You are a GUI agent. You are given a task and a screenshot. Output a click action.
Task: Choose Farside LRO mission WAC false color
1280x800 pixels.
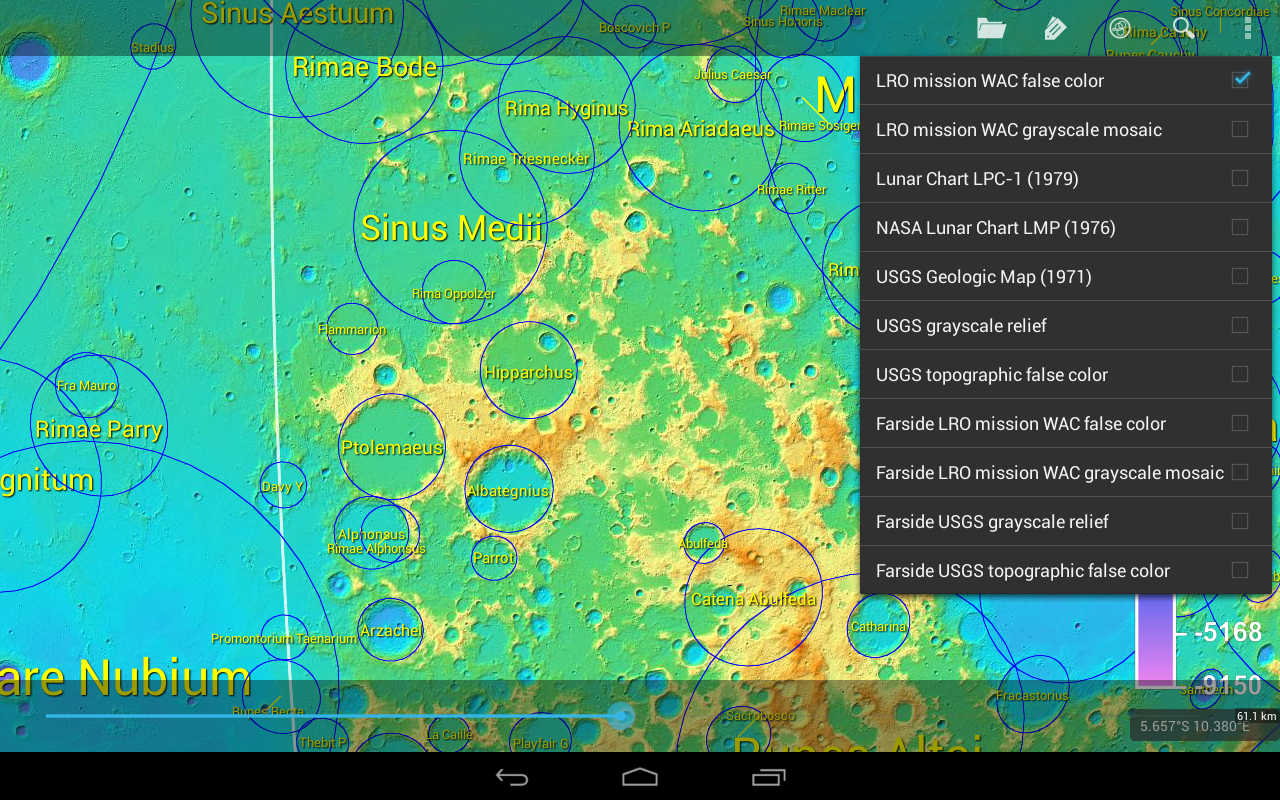1066,423
